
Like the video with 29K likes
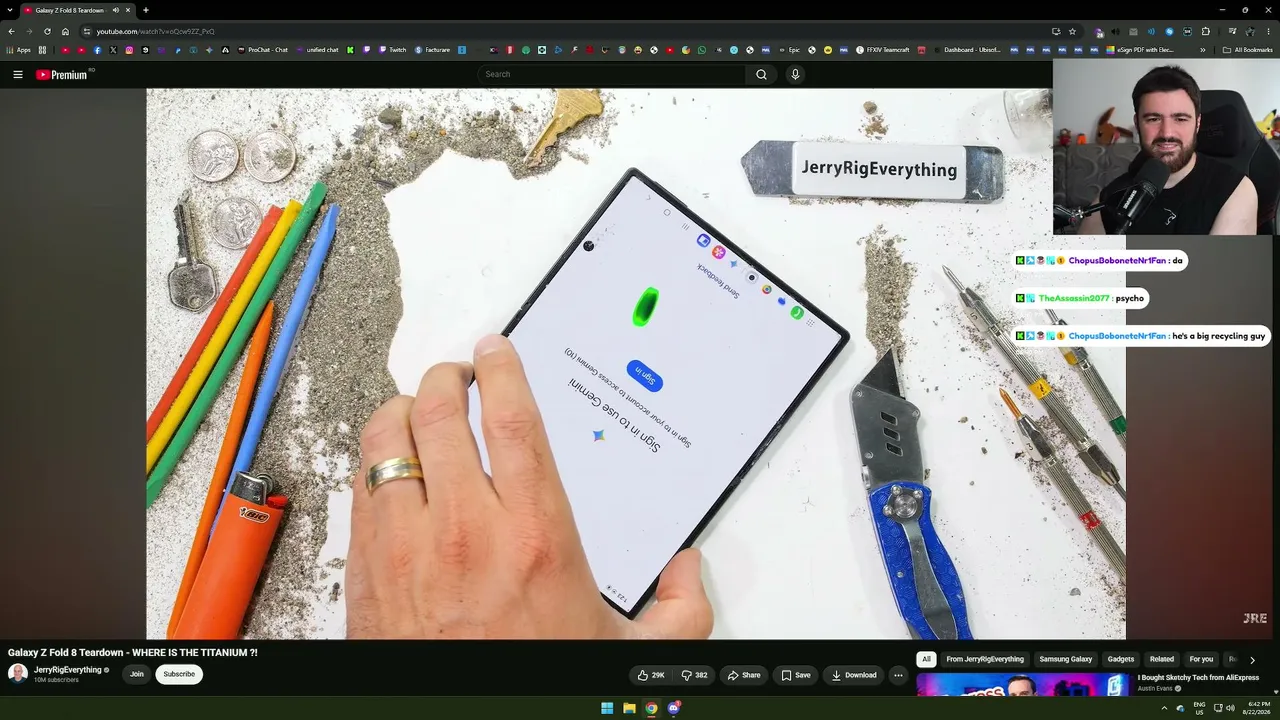pyautogui.click(x=651, y=675)
